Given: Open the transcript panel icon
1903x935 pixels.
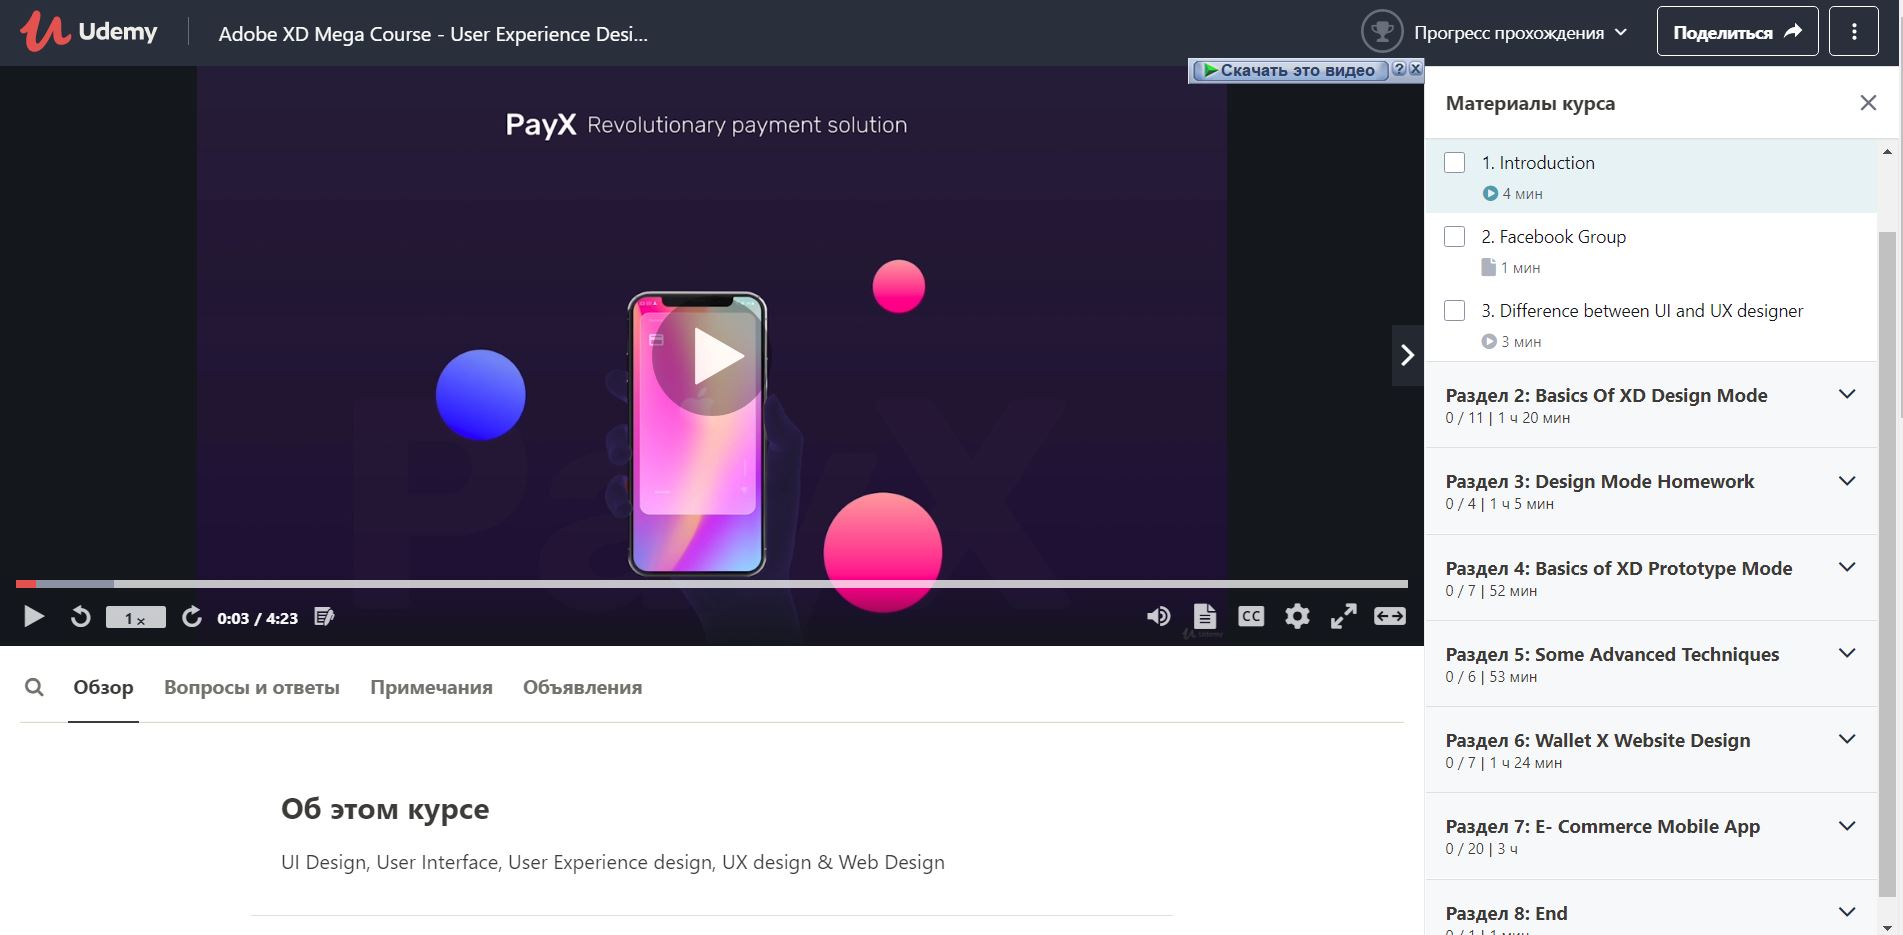Looking at the screenshot, I should [x=1205, y=617].
